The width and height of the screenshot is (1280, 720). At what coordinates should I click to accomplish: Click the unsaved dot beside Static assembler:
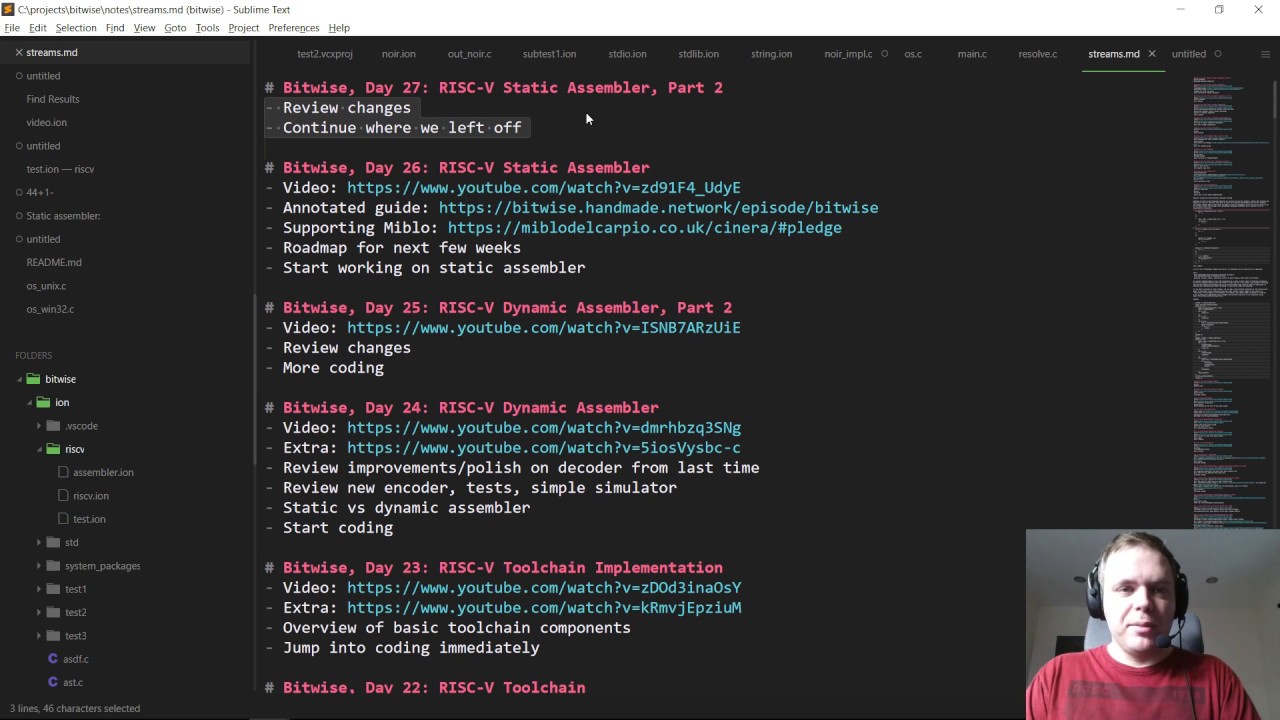click(18, 215)
